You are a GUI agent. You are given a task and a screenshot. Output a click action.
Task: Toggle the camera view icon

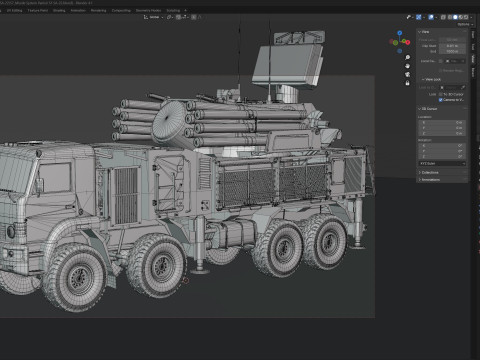(x=407, y=74)
